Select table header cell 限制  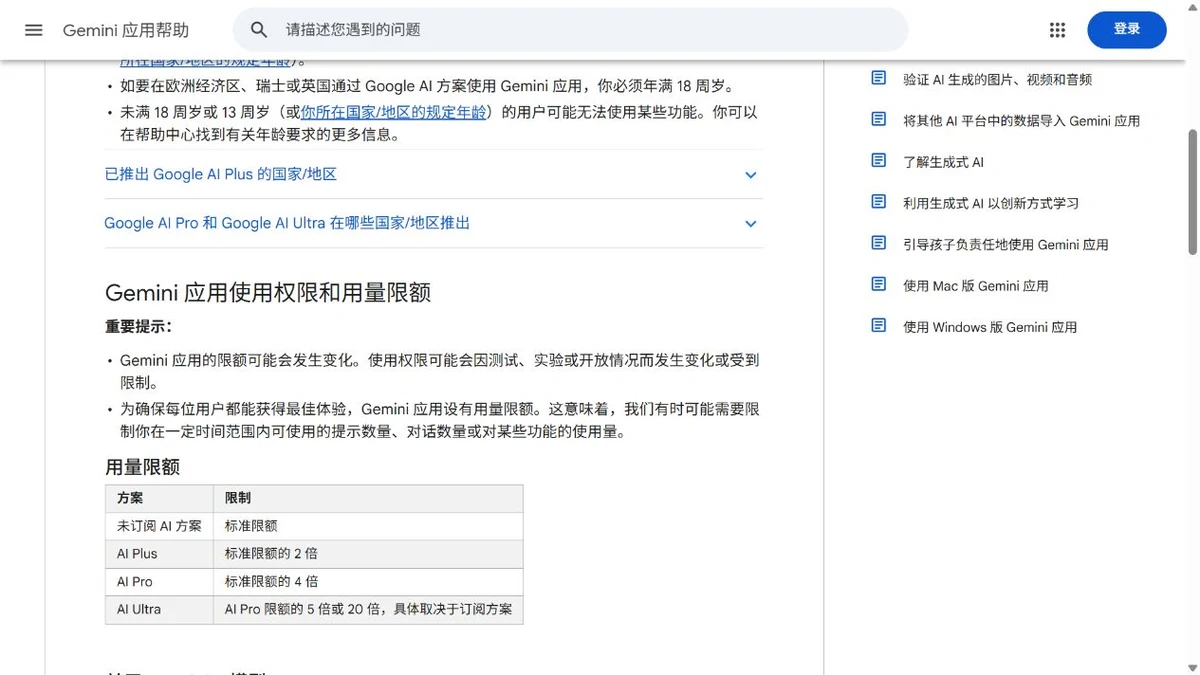pyautogui.click(x=368, y=498)
